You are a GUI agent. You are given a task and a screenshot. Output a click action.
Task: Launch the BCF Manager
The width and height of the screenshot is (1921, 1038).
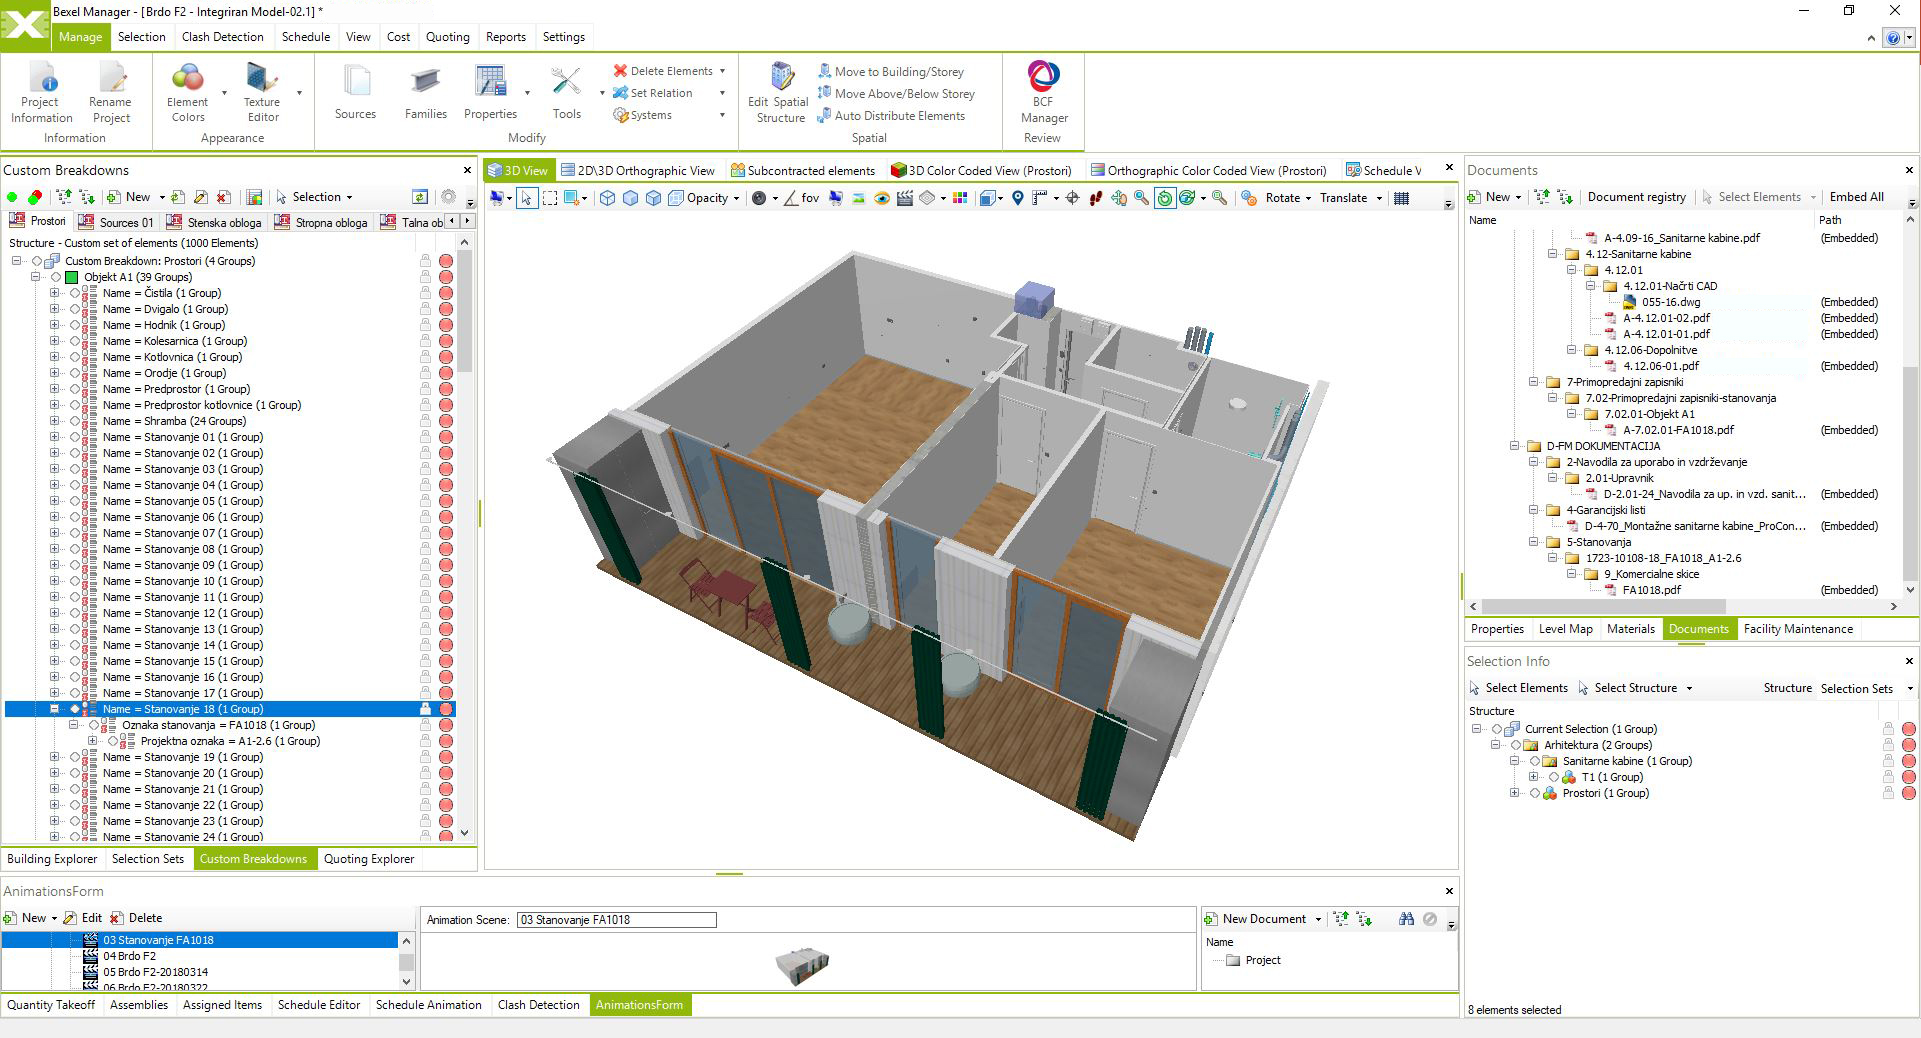(x=1044, y=92)
